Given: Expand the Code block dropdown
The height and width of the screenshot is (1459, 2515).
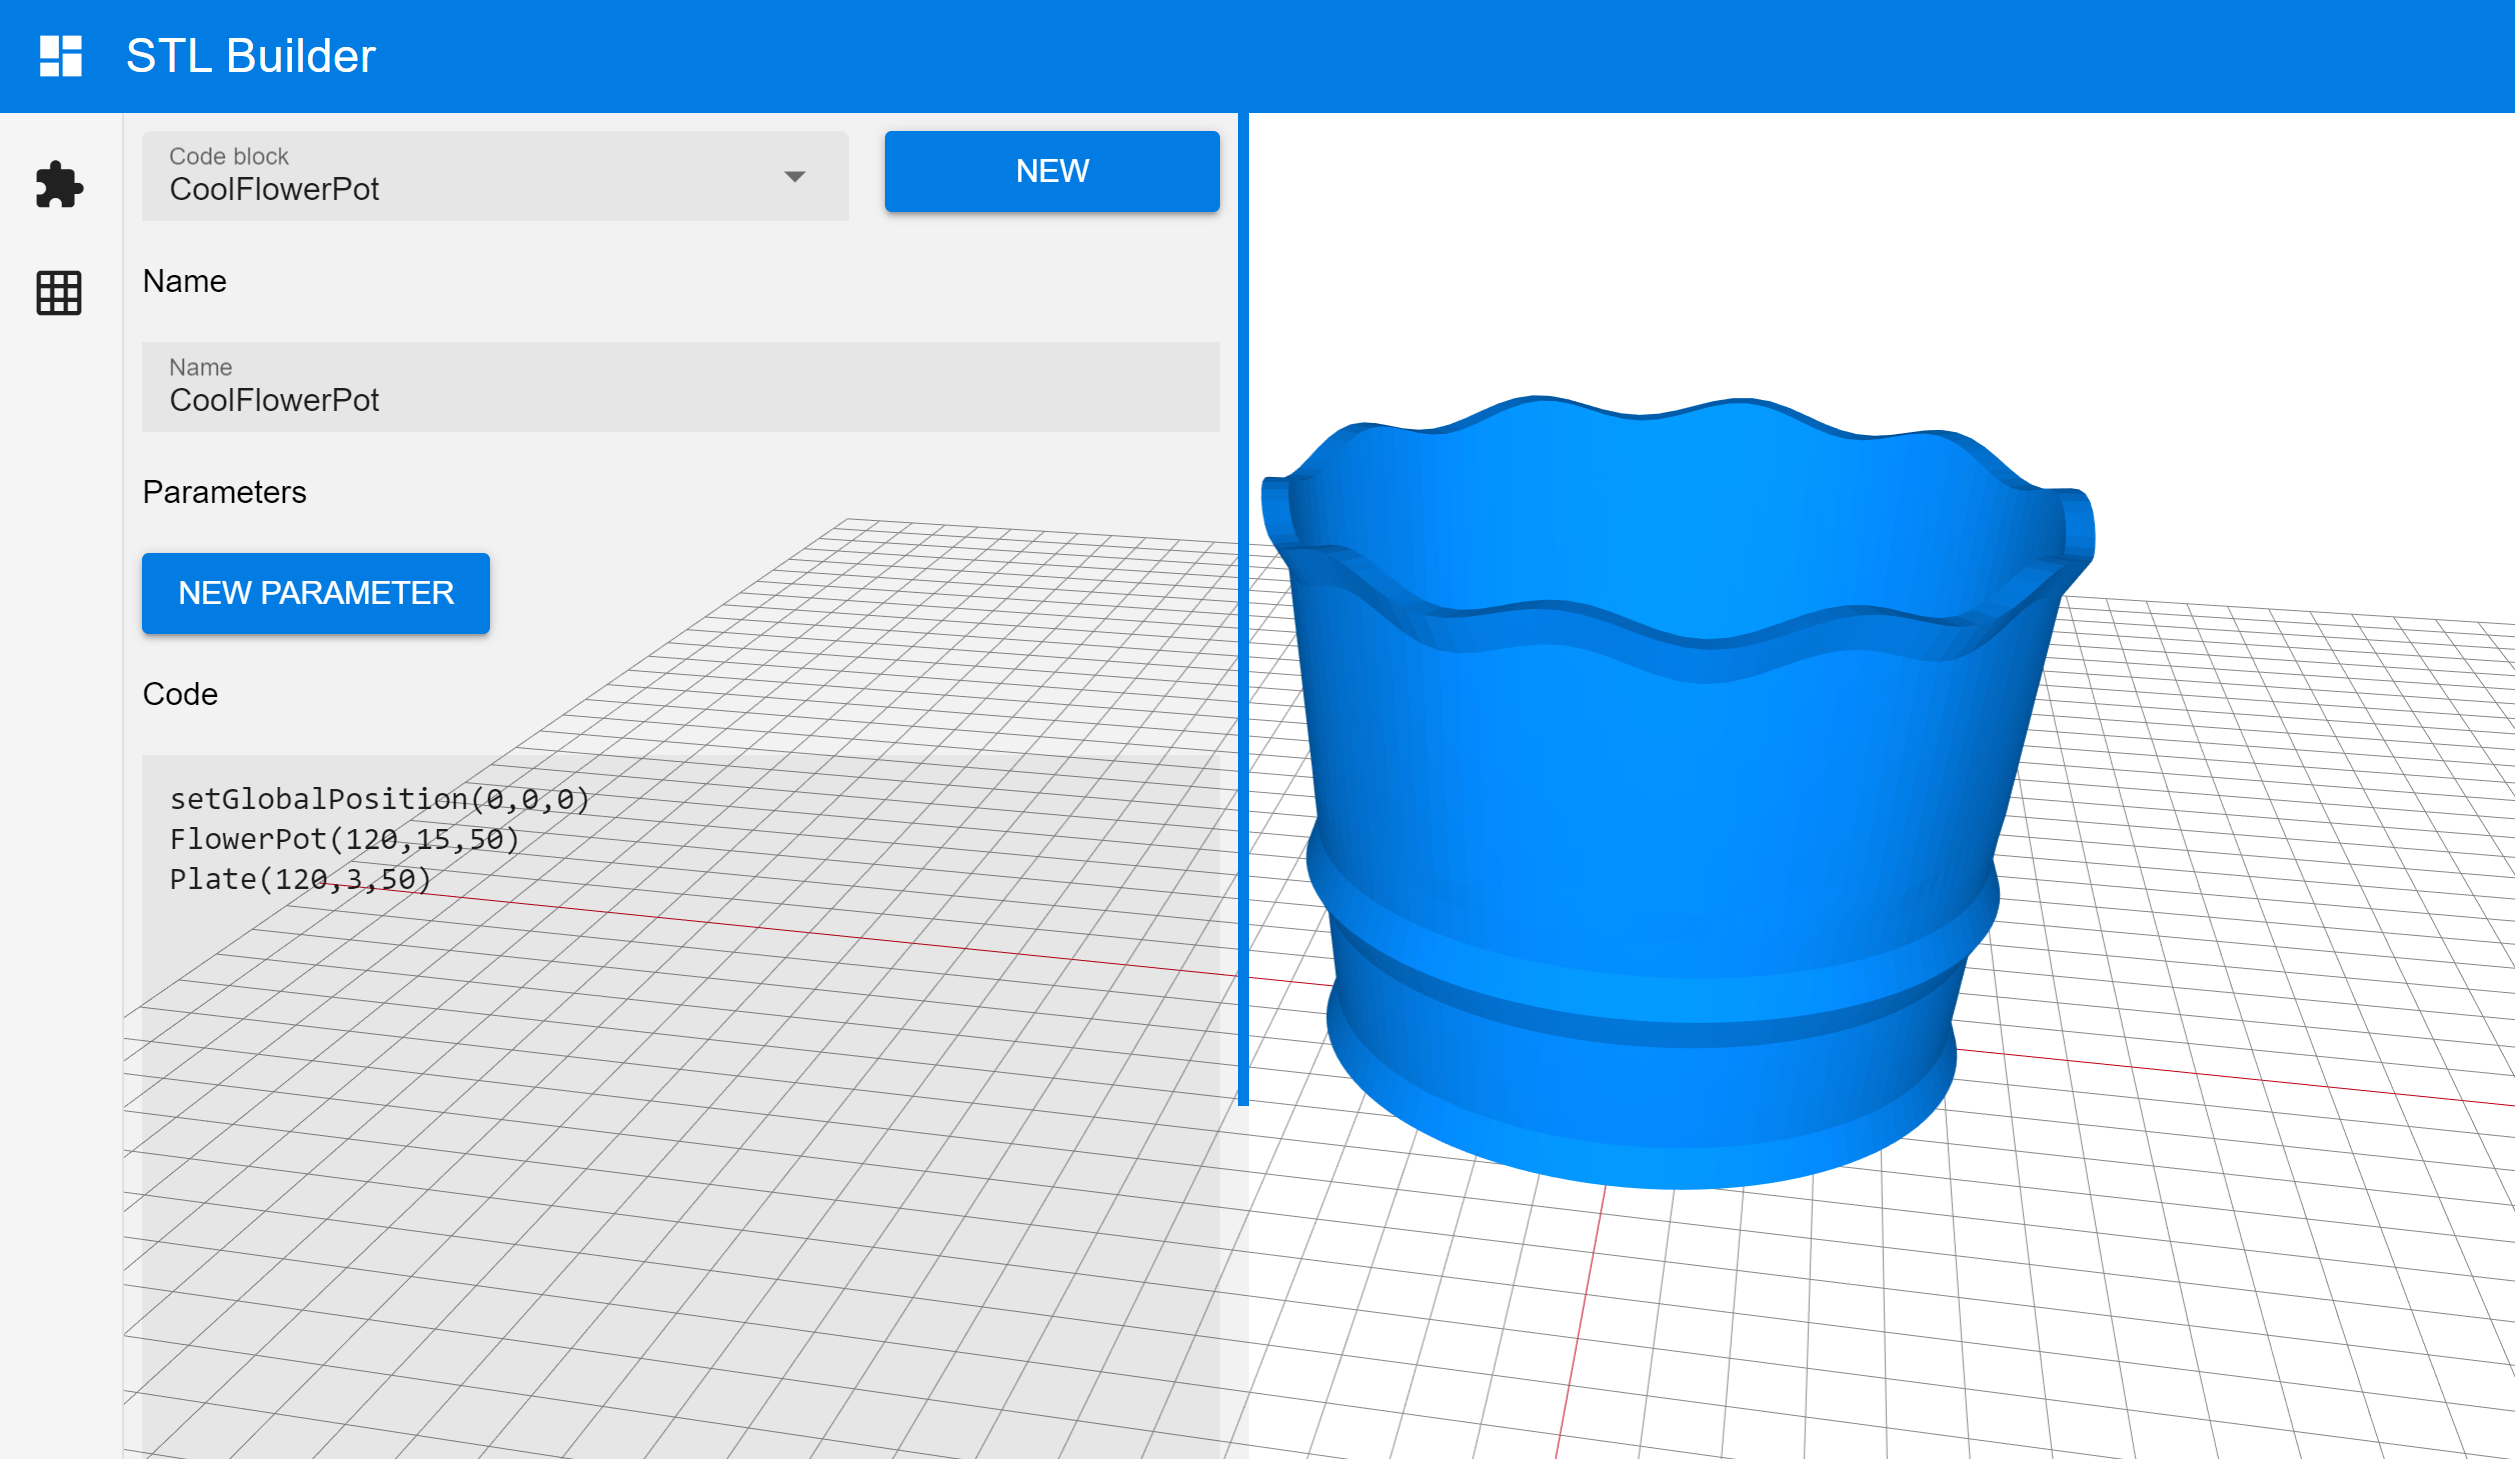Looking at the screenshot, I should coord(495,176).
